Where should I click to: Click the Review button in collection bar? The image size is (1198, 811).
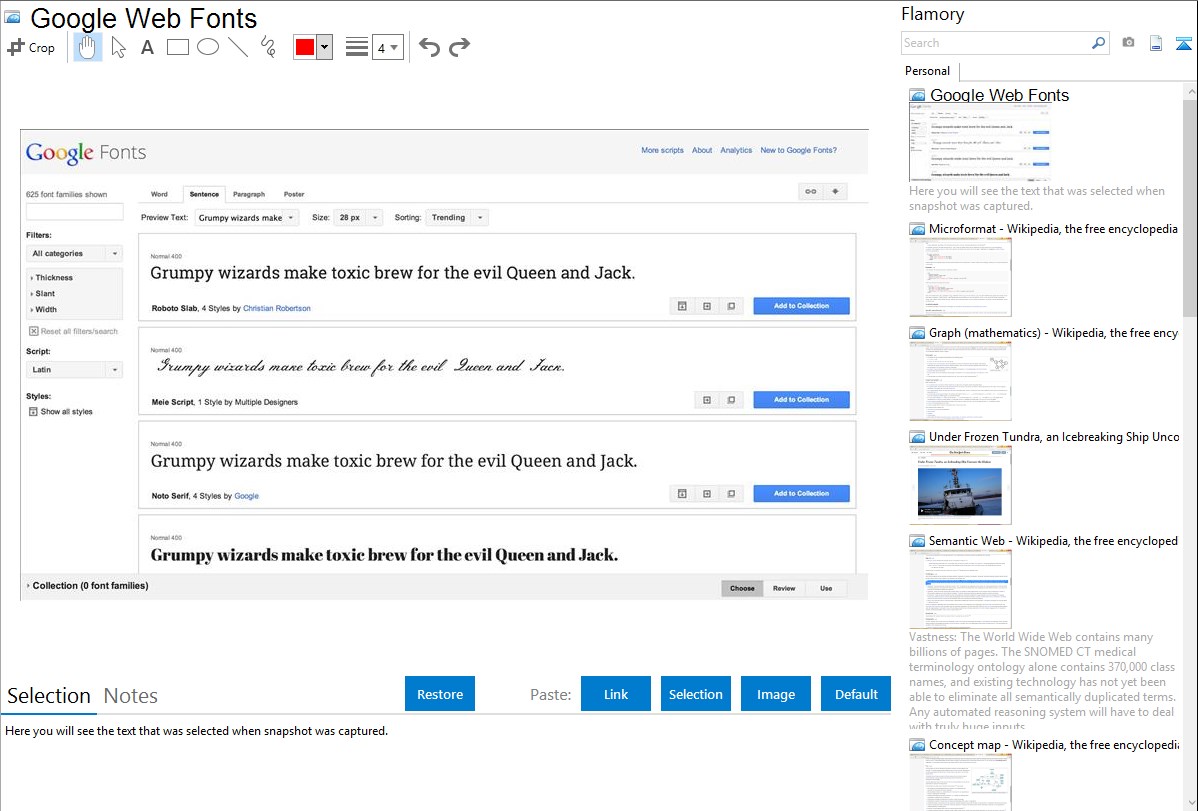click(784, 589)
